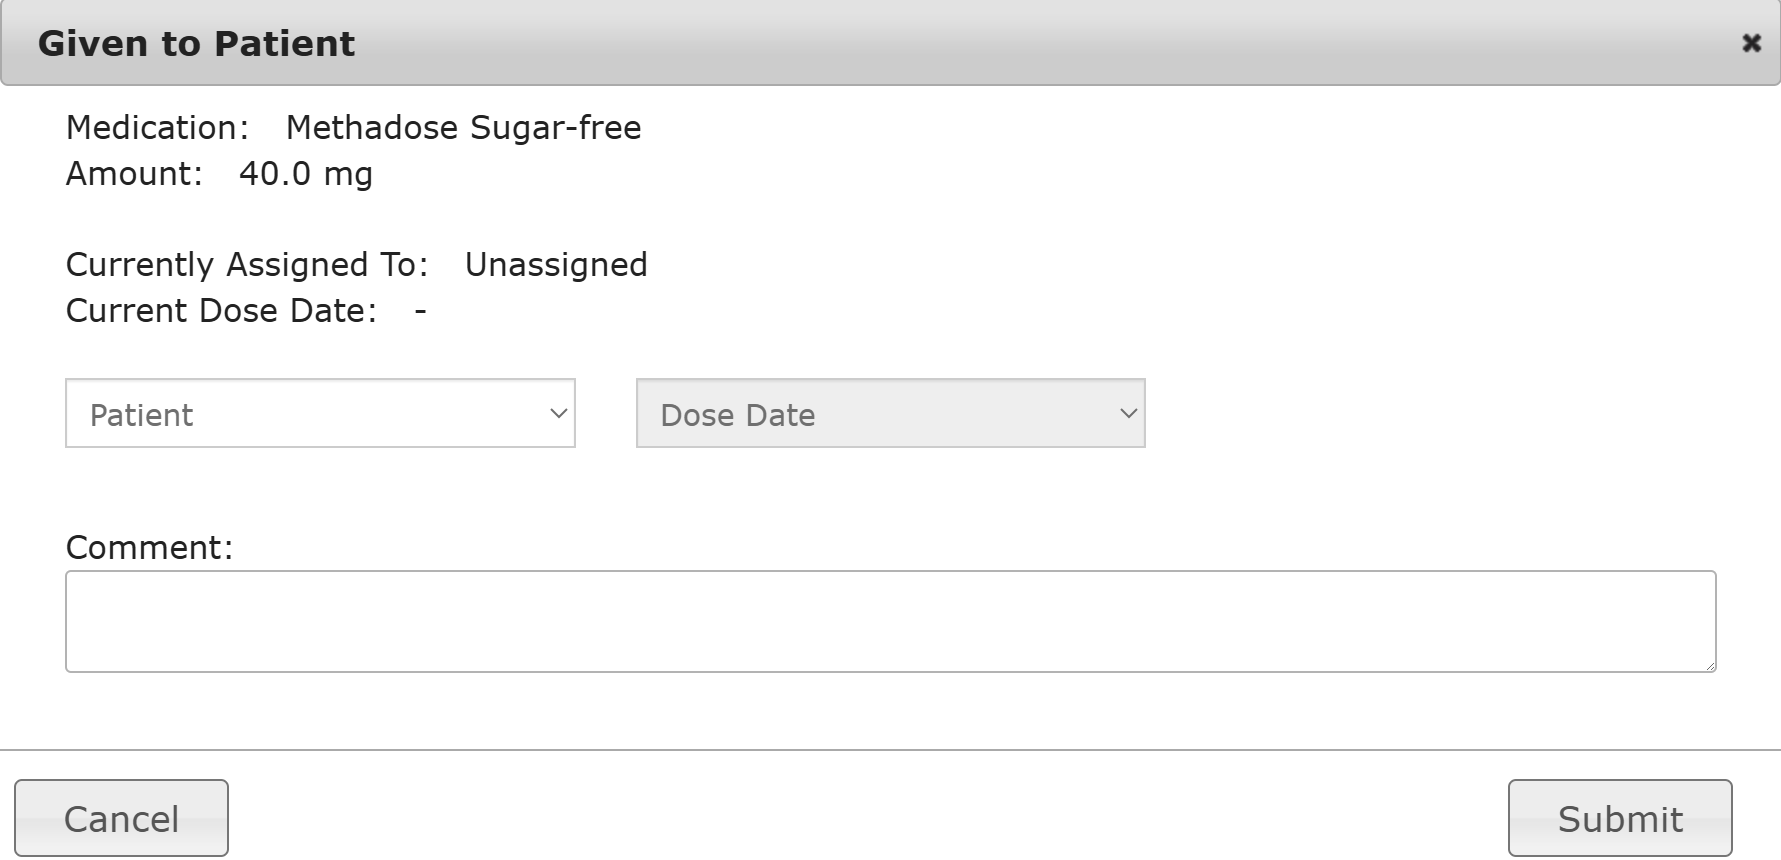Click the Methadose Sugar-free medication name
The width and height of the screenshot is (1781, 860).
coord(463,128)
